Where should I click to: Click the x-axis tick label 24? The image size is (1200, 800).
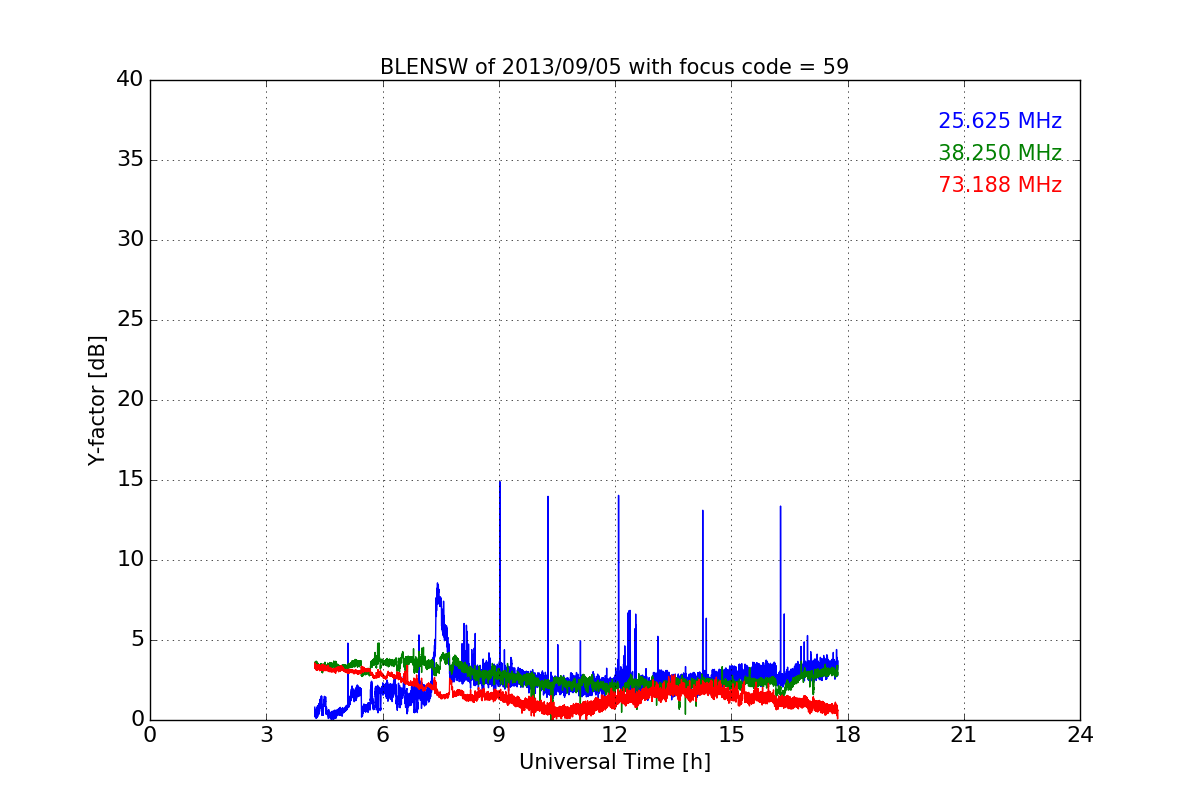(x=1080, y=735)
